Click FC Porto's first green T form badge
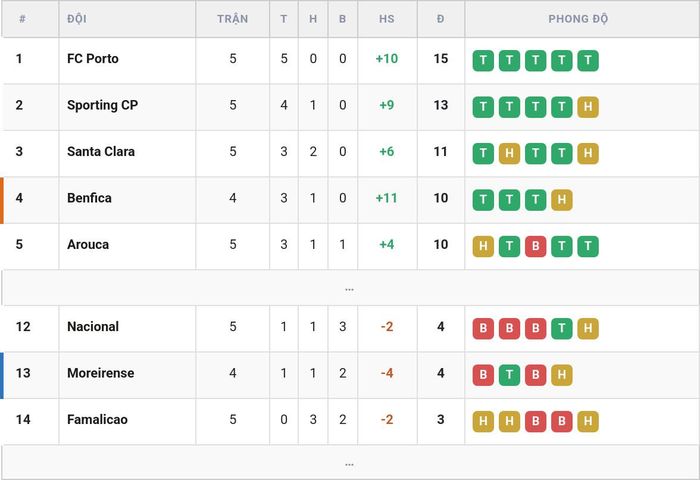 pyautogui.click(x=483, y=60)
